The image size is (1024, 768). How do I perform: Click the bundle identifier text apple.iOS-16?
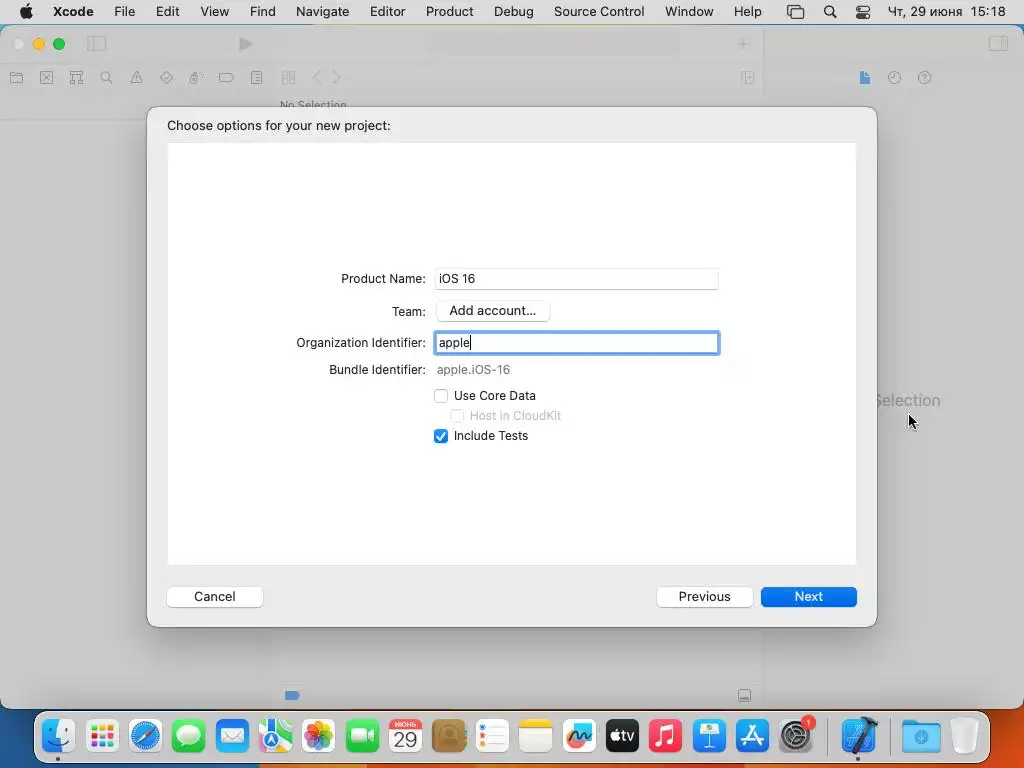[473, 370]
